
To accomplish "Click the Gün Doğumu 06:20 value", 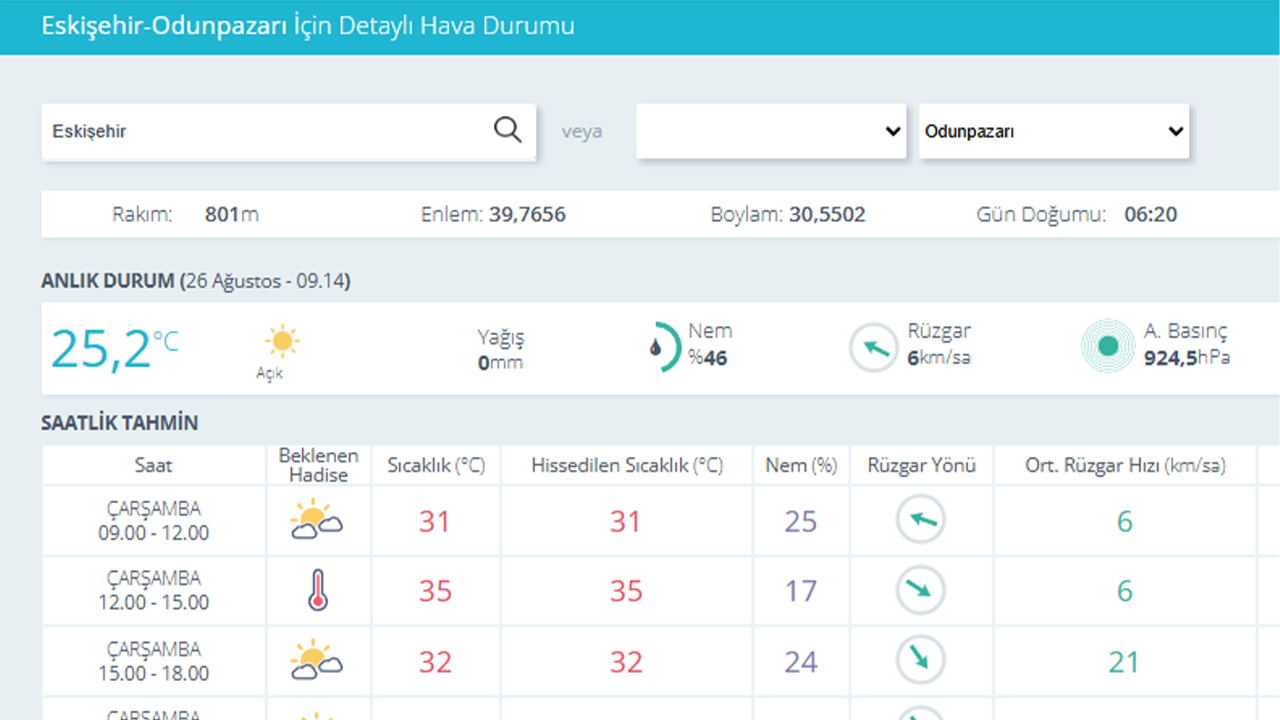I will pos(1150,214).
